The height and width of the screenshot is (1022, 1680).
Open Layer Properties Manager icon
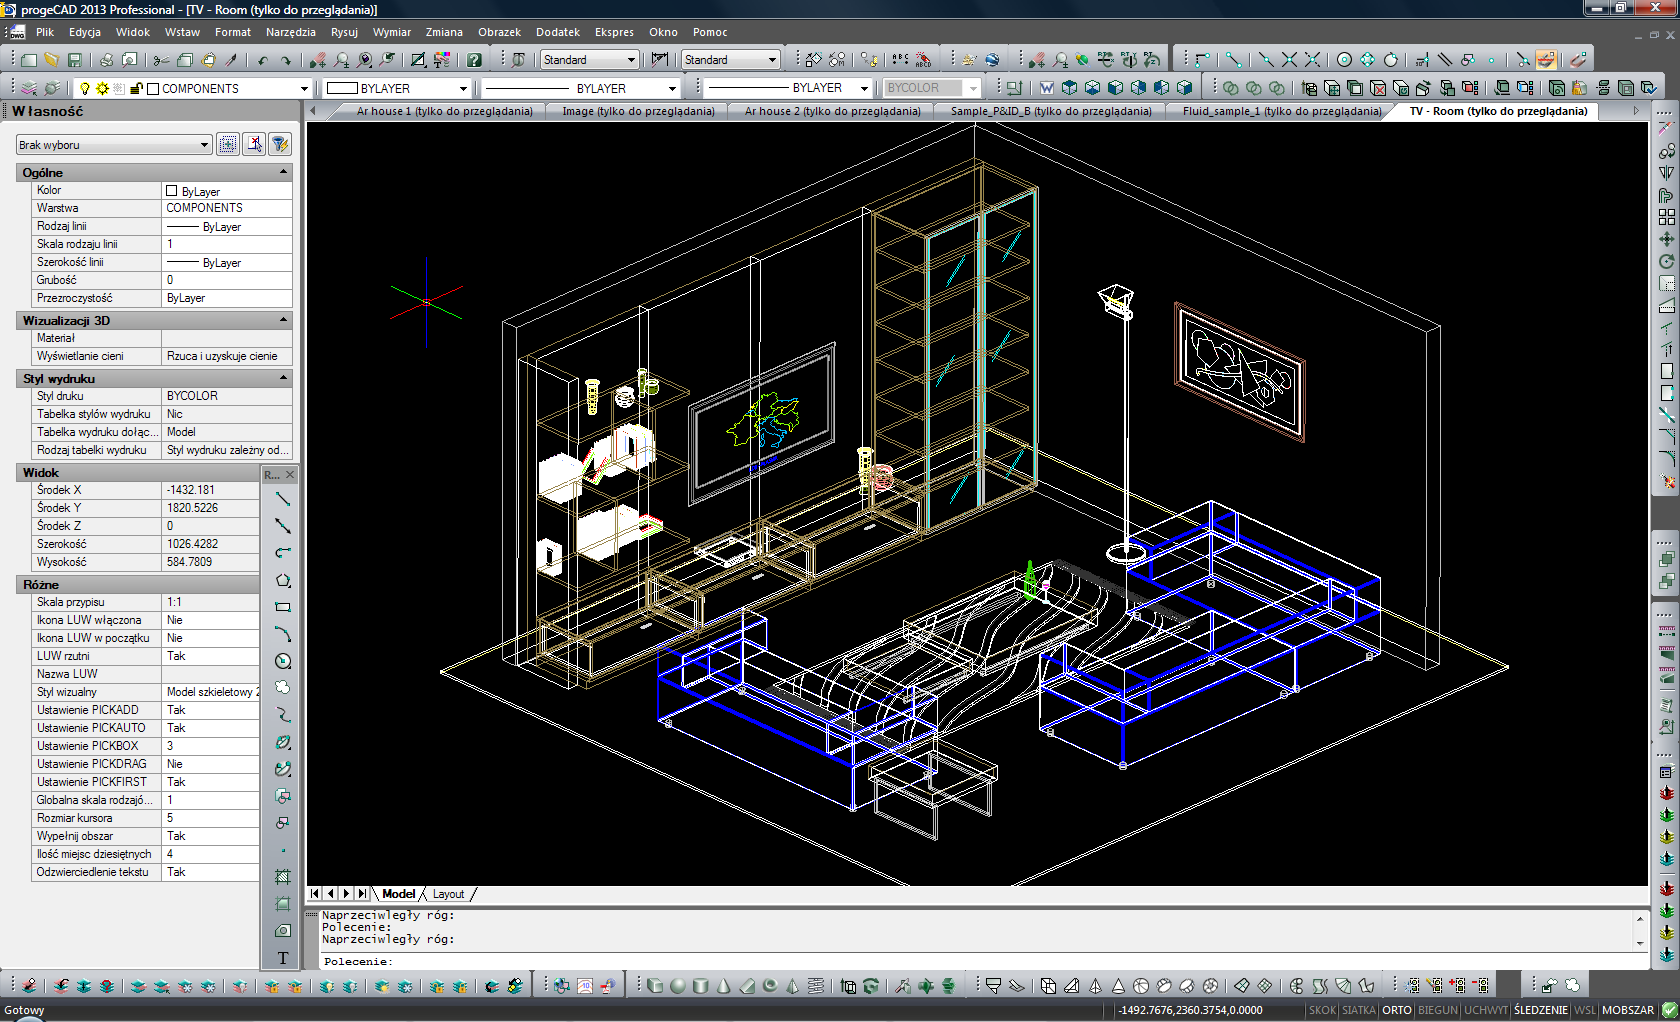coord(31,87)
